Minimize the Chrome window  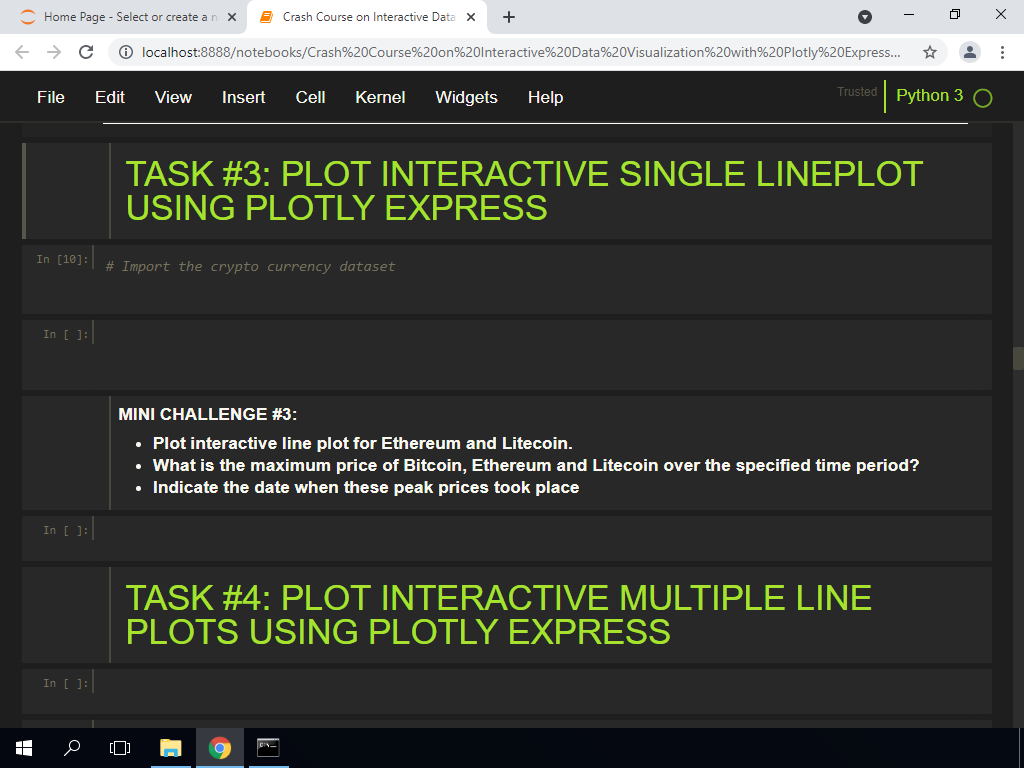click(908, 14)
